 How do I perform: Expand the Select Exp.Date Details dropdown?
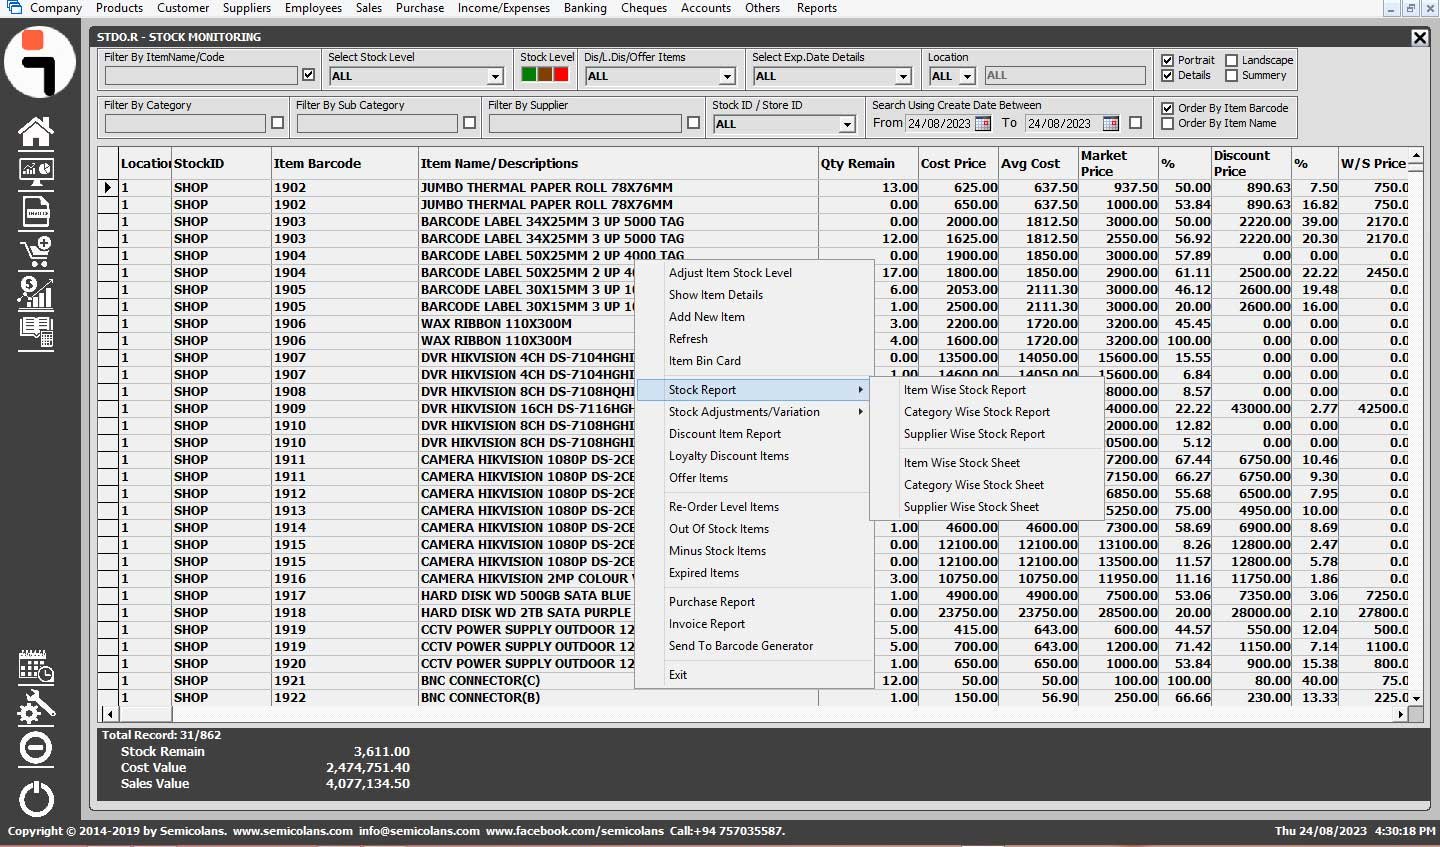coord(903,77)
